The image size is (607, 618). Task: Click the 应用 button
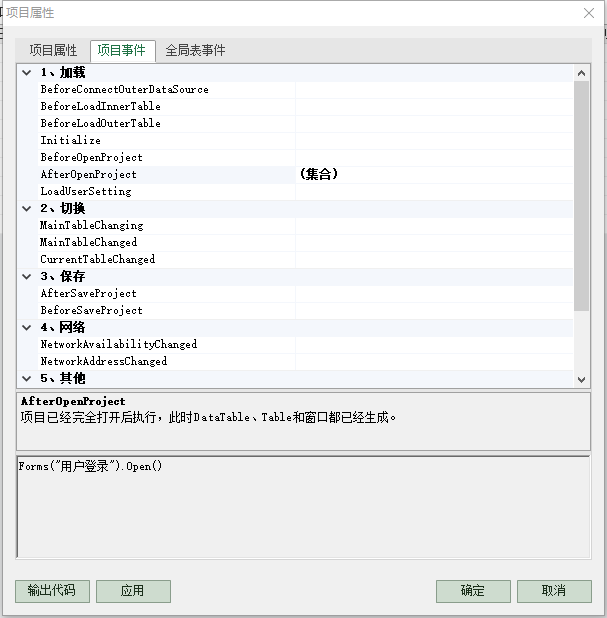133,591
